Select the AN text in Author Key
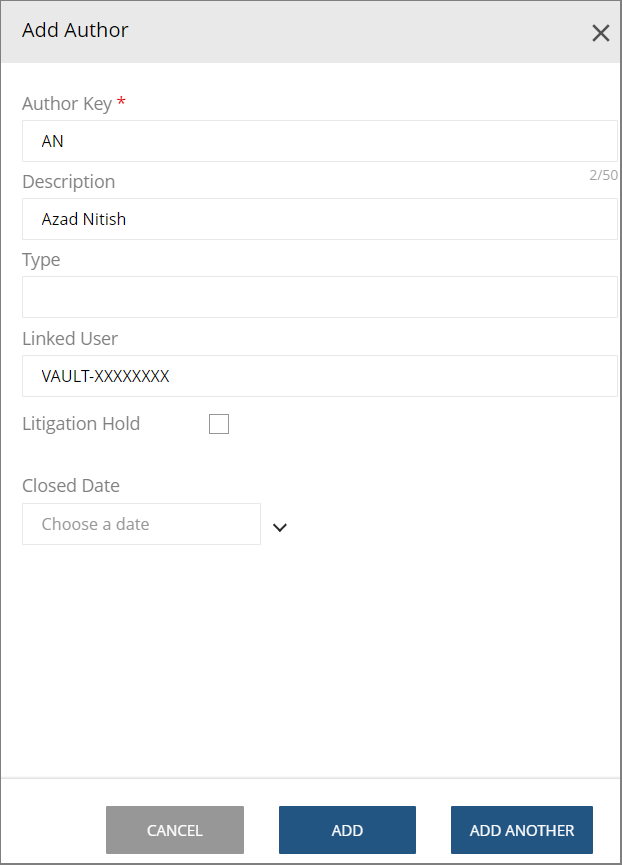 [x=53, y=141]
